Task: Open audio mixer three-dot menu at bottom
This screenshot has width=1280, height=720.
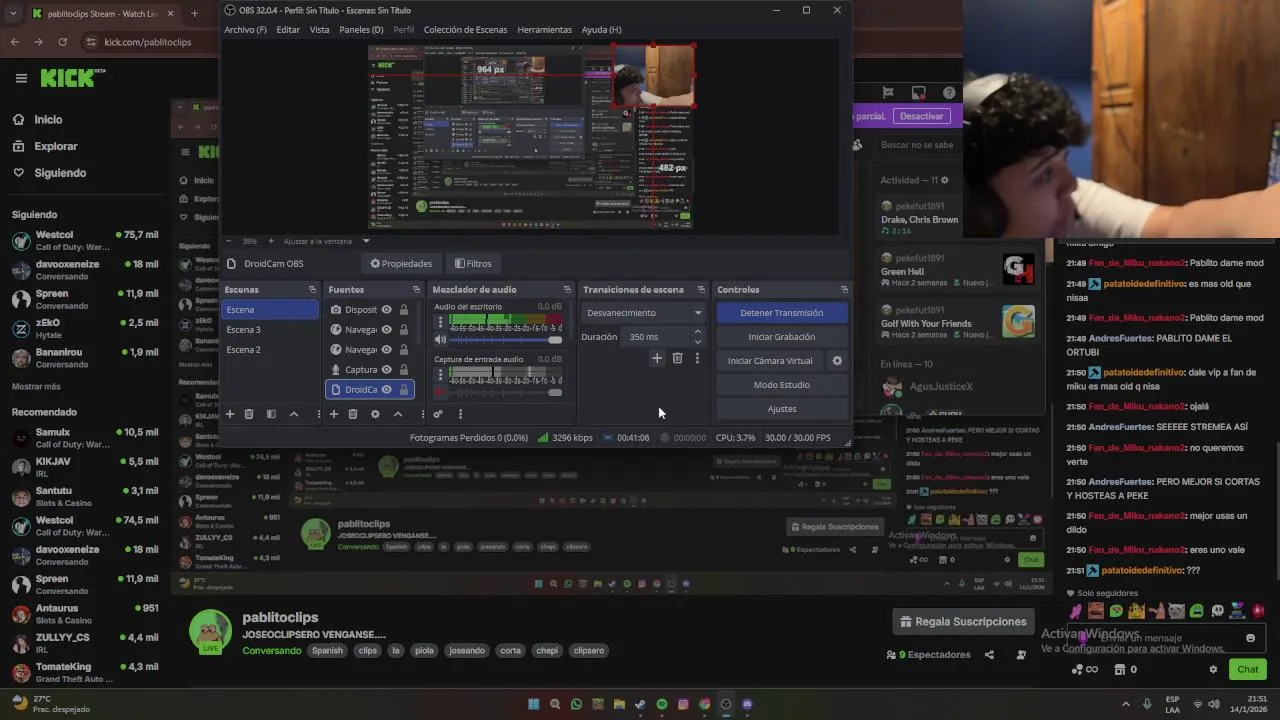Action: (460, 414)
